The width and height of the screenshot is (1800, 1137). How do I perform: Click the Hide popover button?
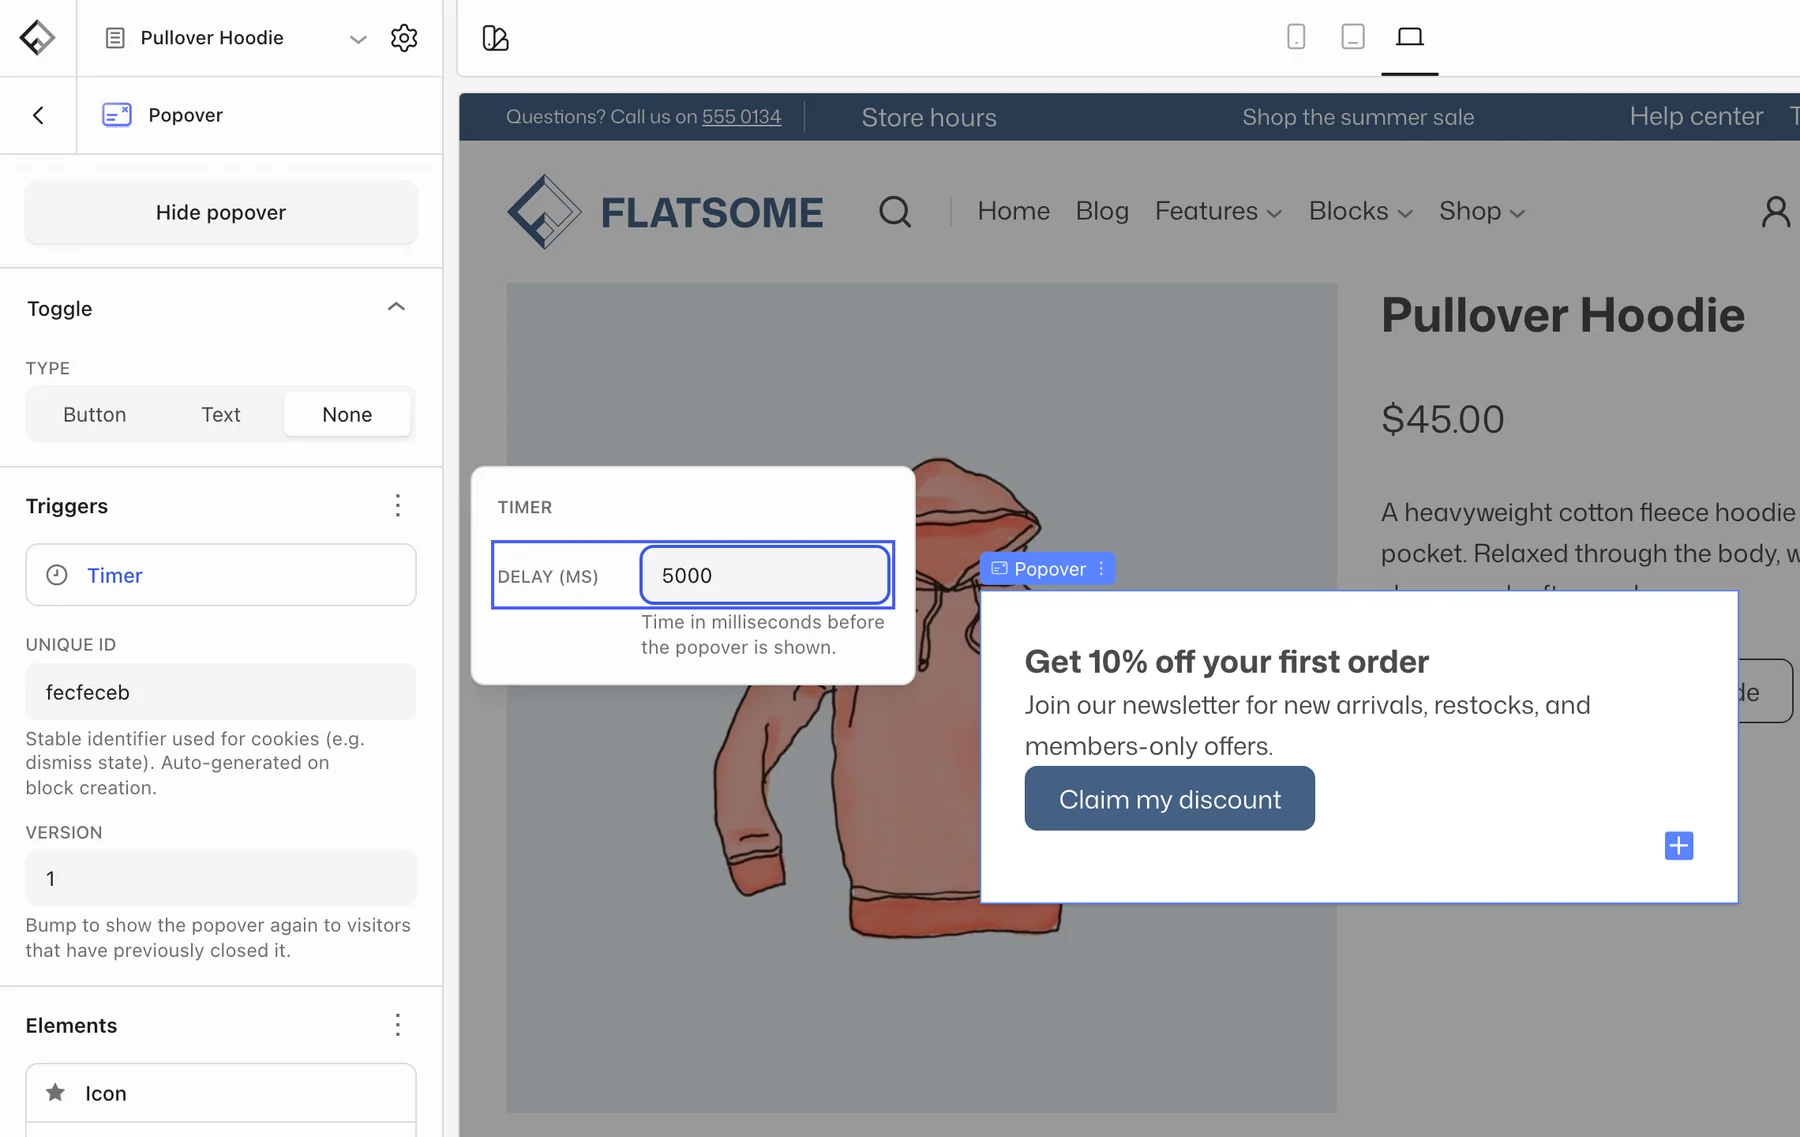pos(221,212)
